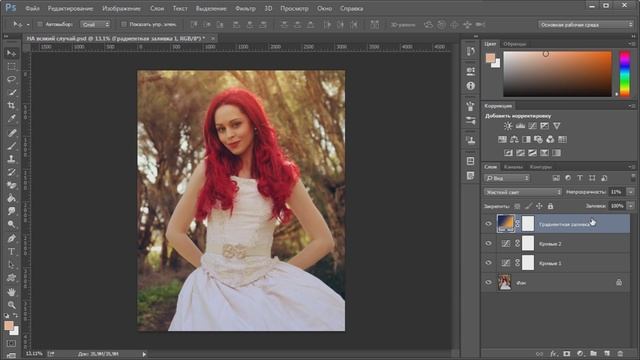Open the Слой auto-select dropdown

coord(95,24)
